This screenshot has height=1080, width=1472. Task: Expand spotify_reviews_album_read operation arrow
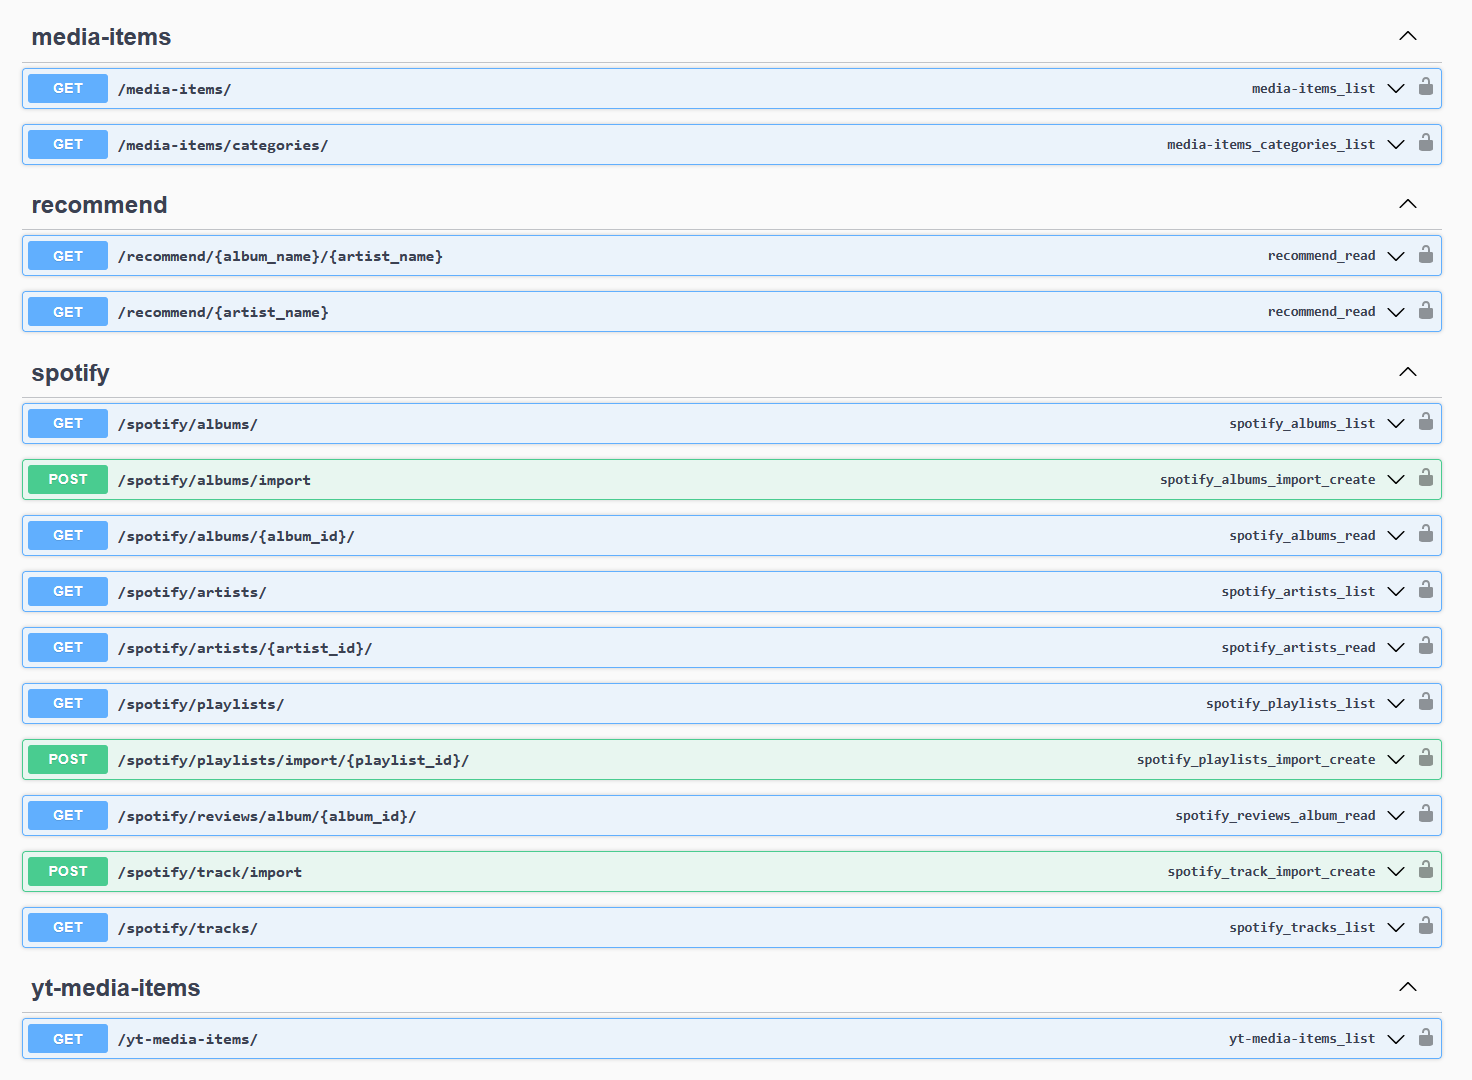(1396, 815)
